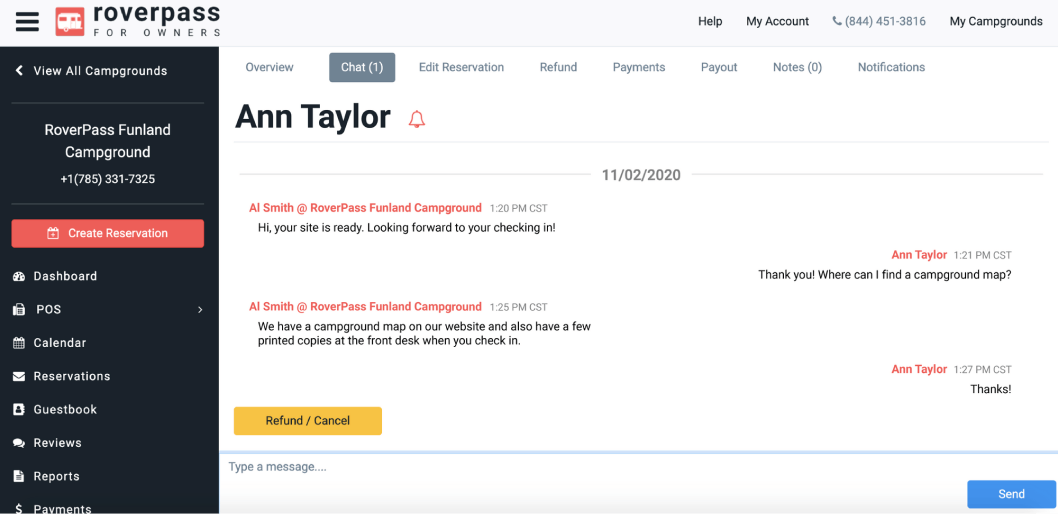Click the Guestbook contact icon
This screenshot has width=1058, height=514.
20,409
